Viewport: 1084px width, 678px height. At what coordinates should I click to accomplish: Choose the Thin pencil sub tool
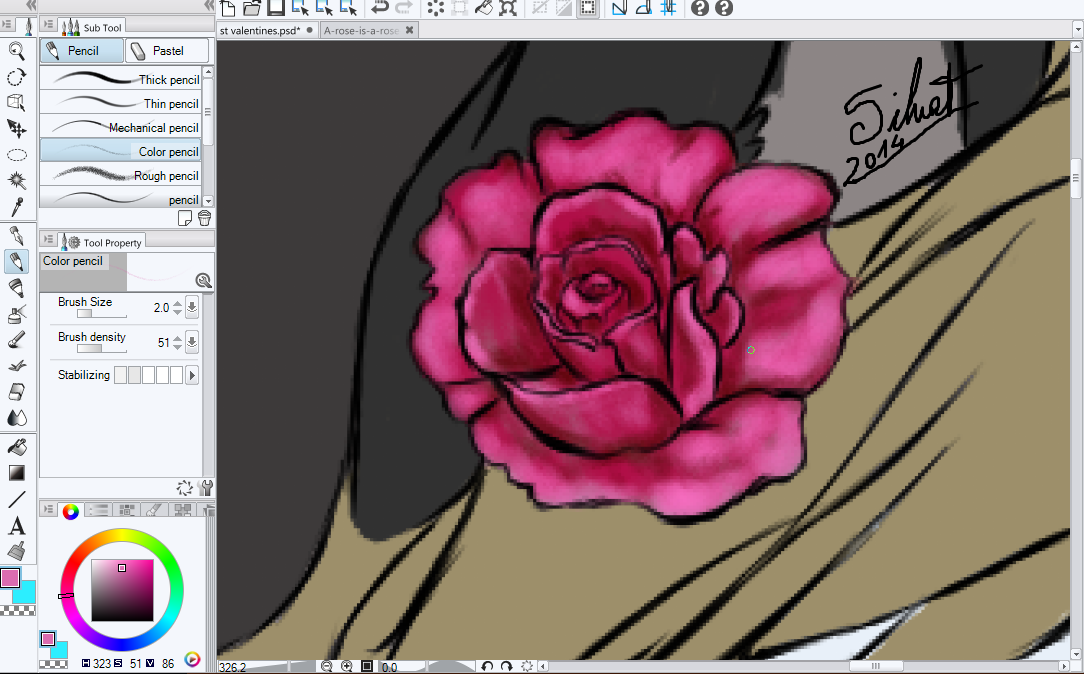tap(121, 103)
